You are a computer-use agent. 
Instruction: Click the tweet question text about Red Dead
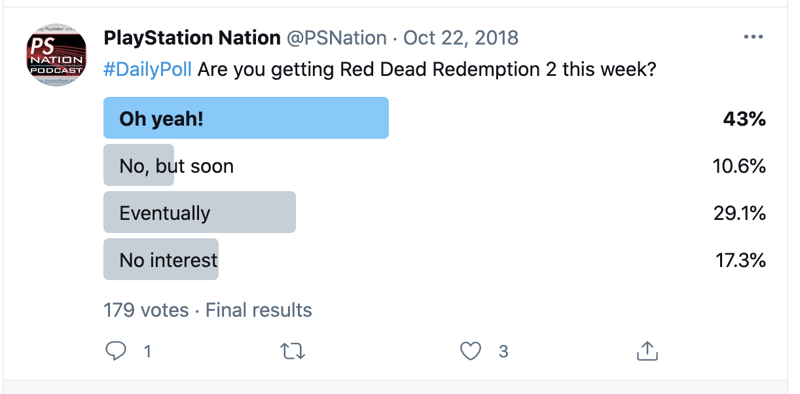click(426, 69)
